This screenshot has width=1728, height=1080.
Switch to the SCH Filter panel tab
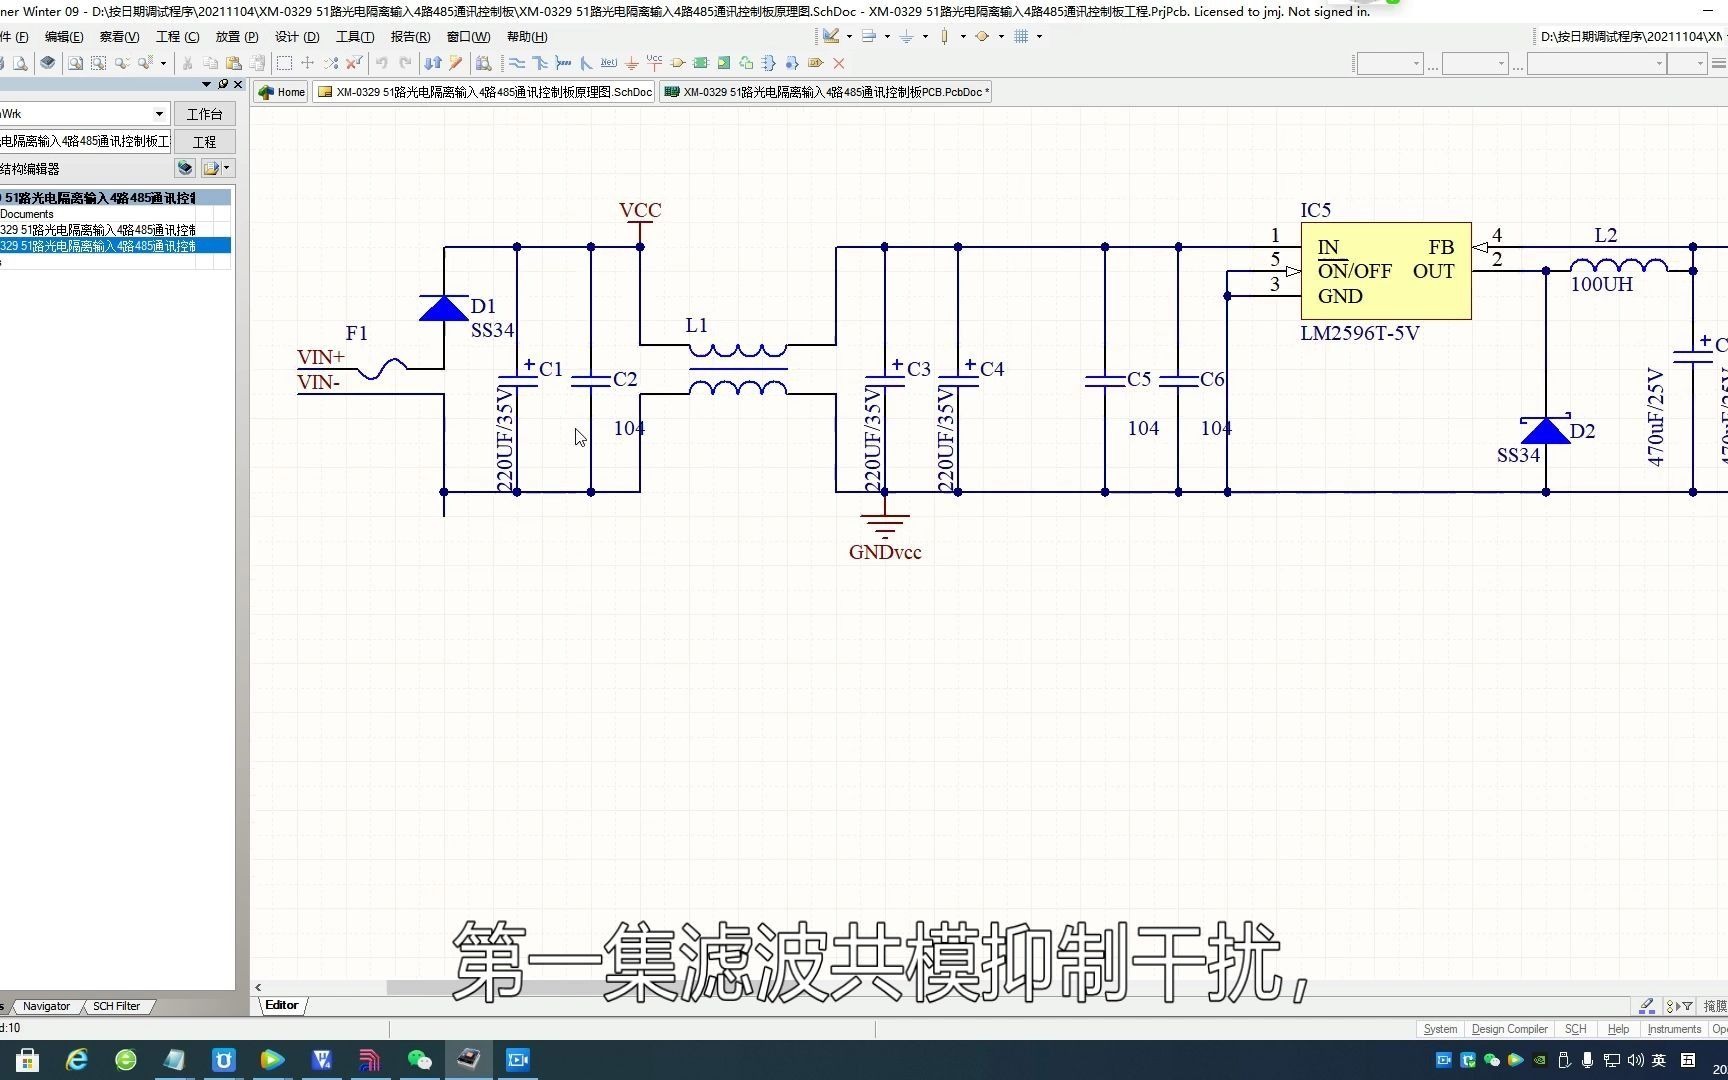click(116, 1006)
